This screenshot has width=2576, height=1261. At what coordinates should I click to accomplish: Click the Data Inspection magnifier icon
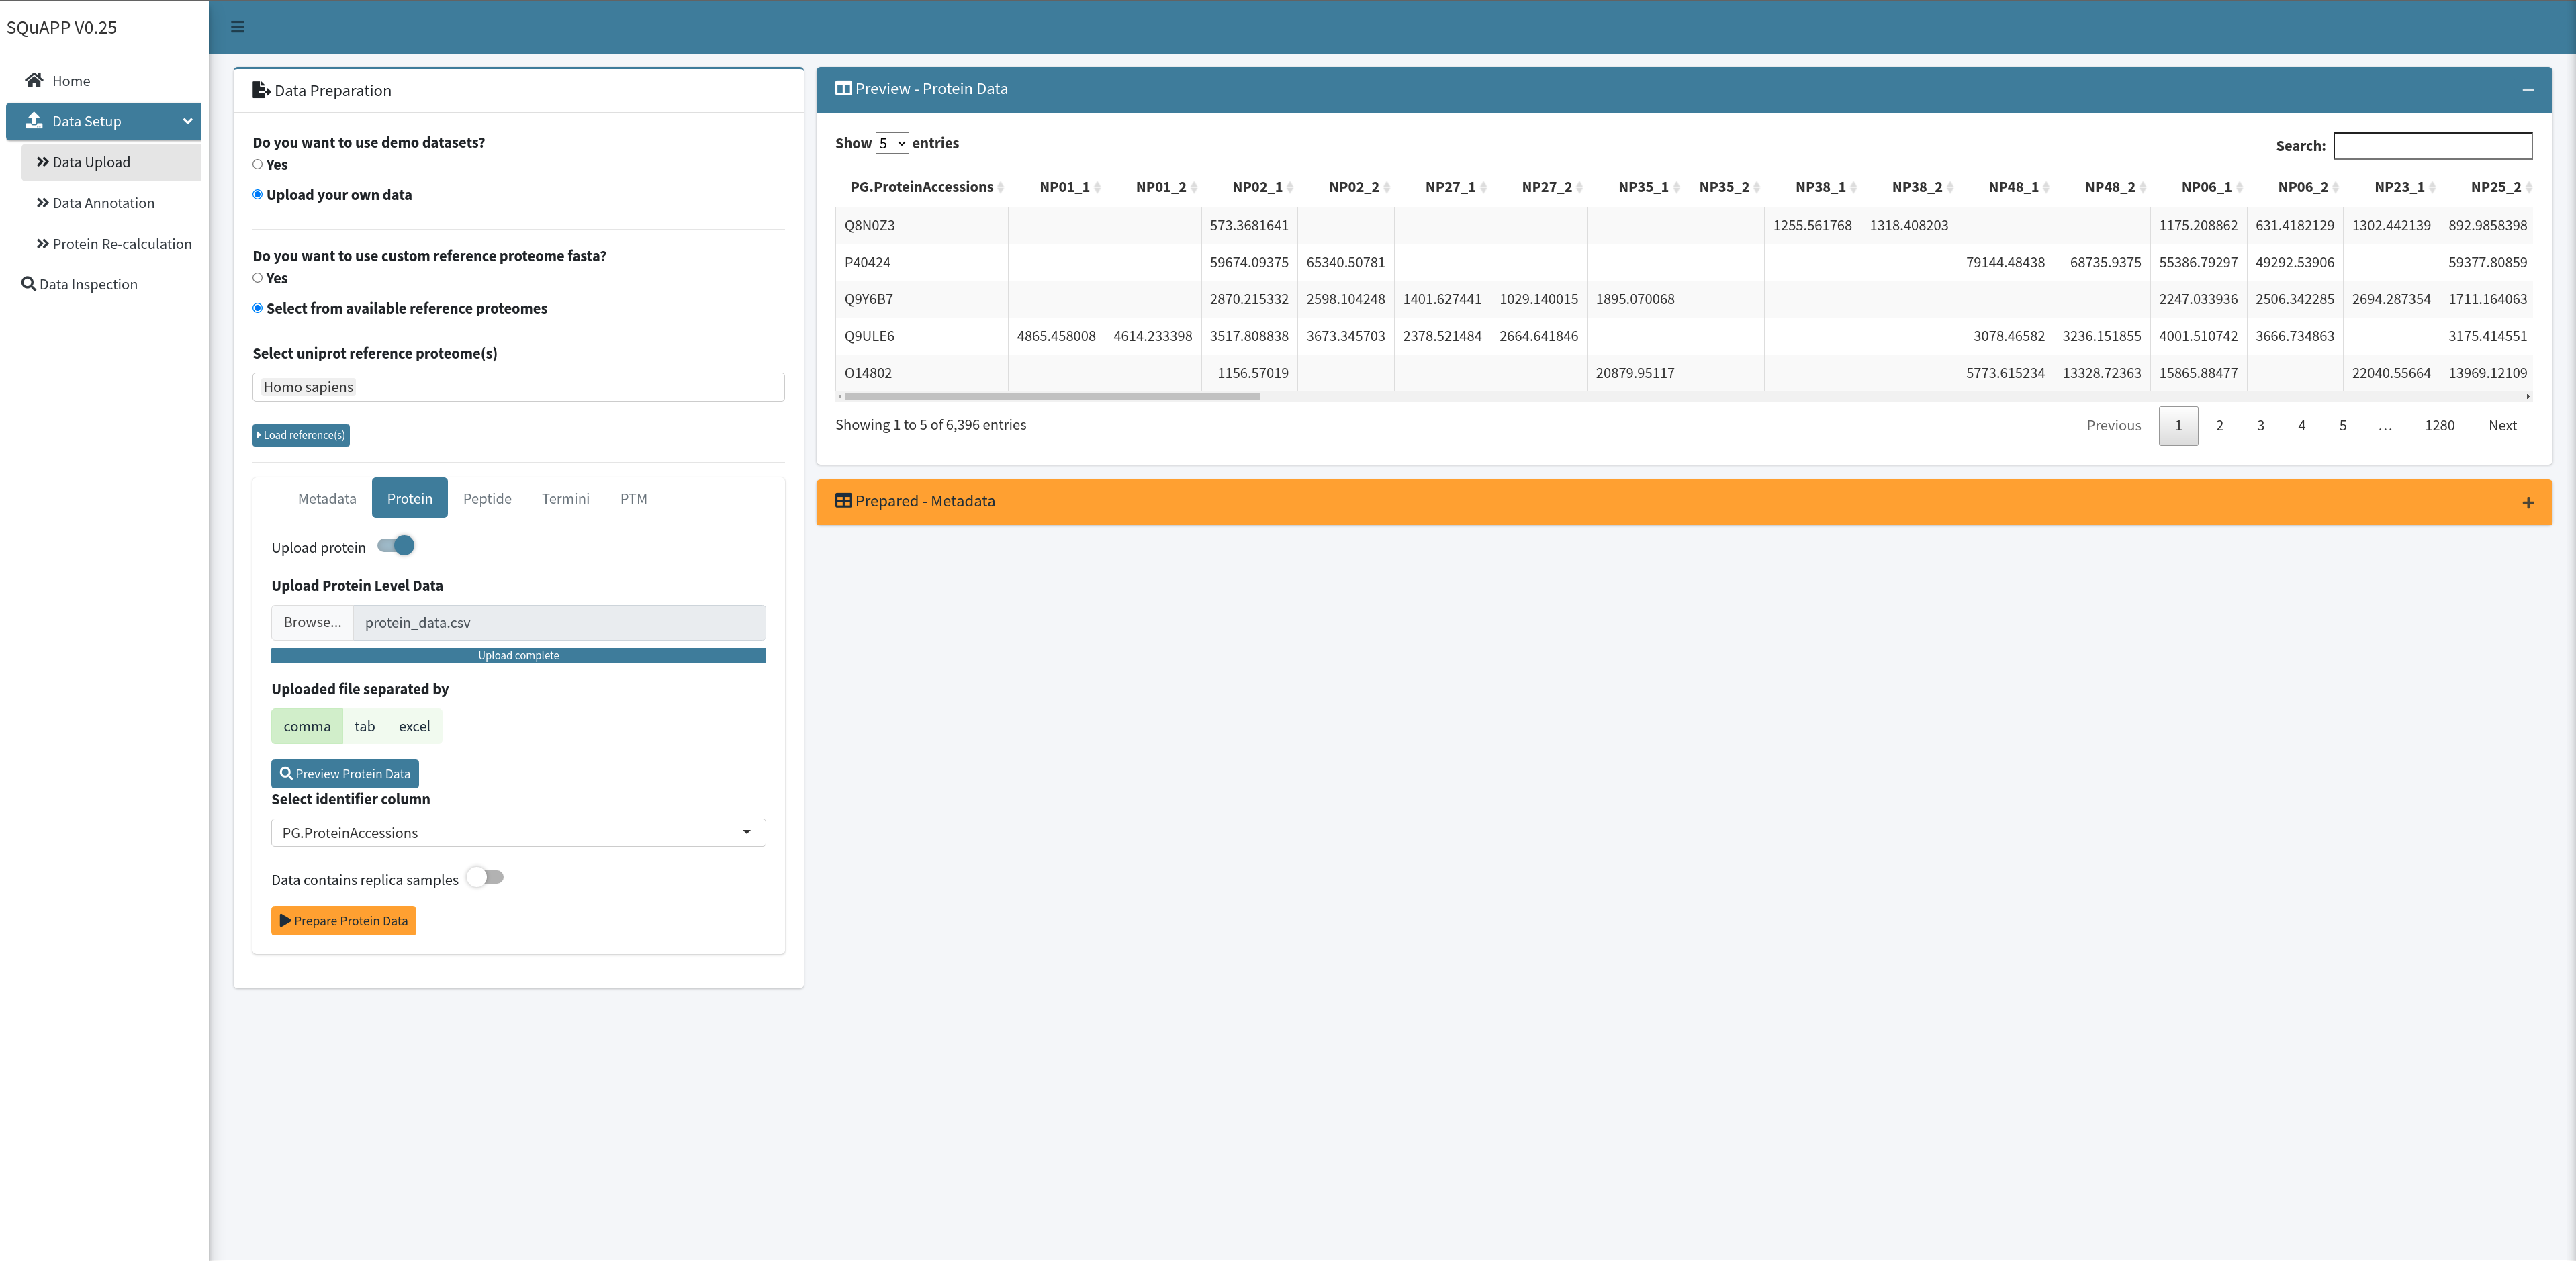(28, 284)
